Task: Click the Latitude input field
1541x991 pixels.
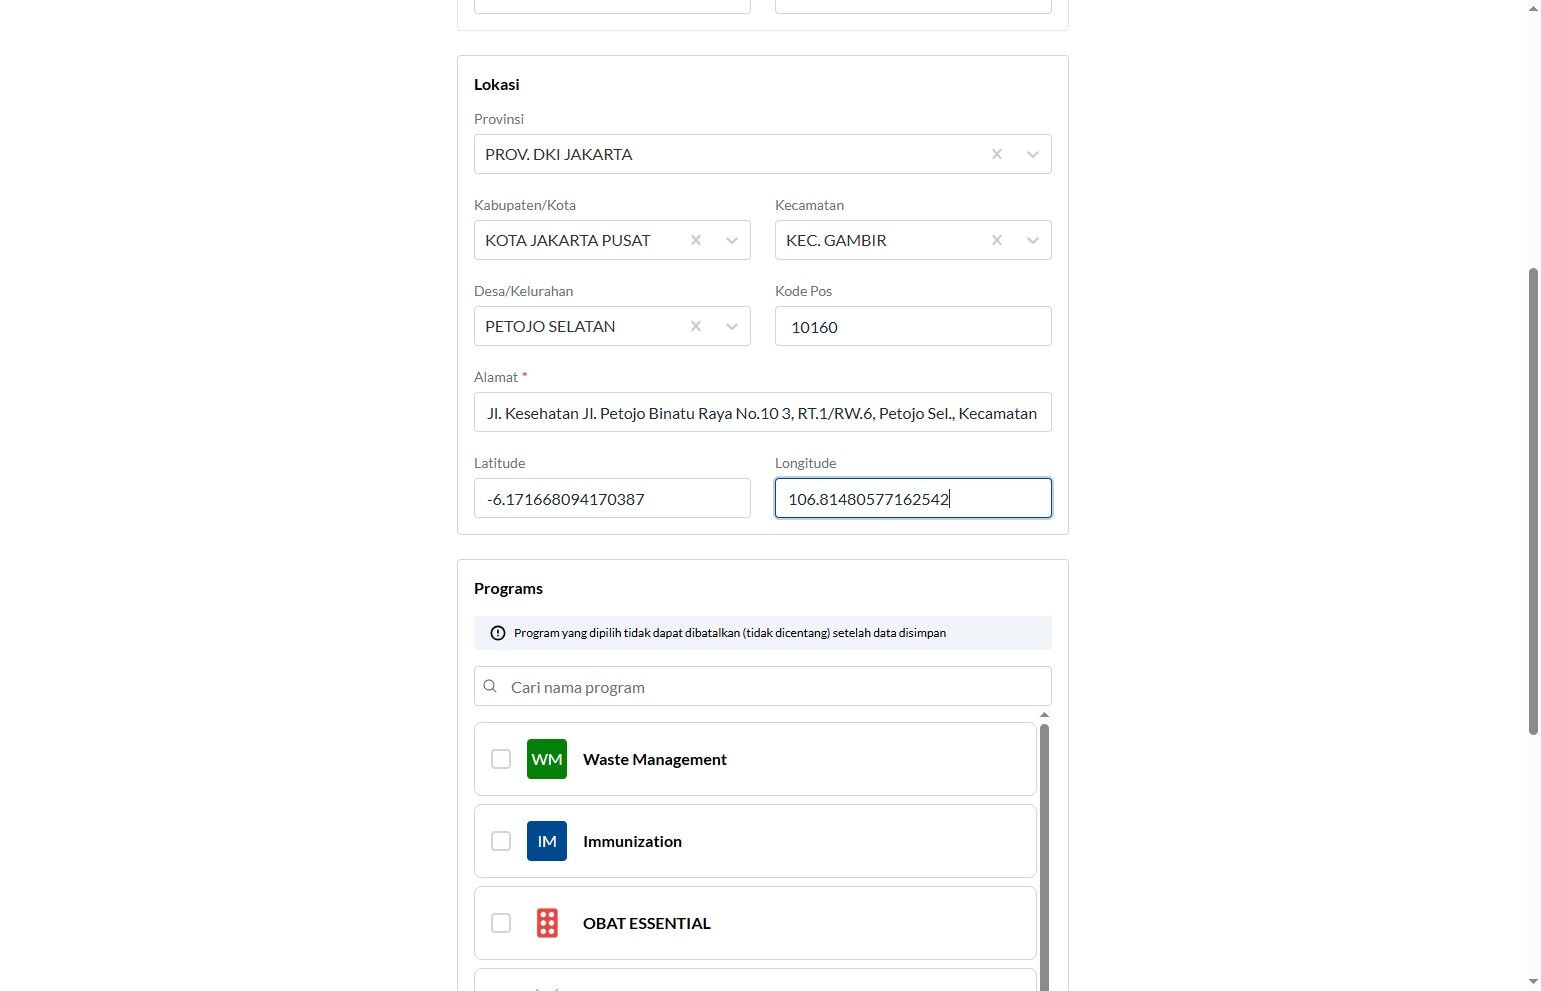Action: [612, 499]
